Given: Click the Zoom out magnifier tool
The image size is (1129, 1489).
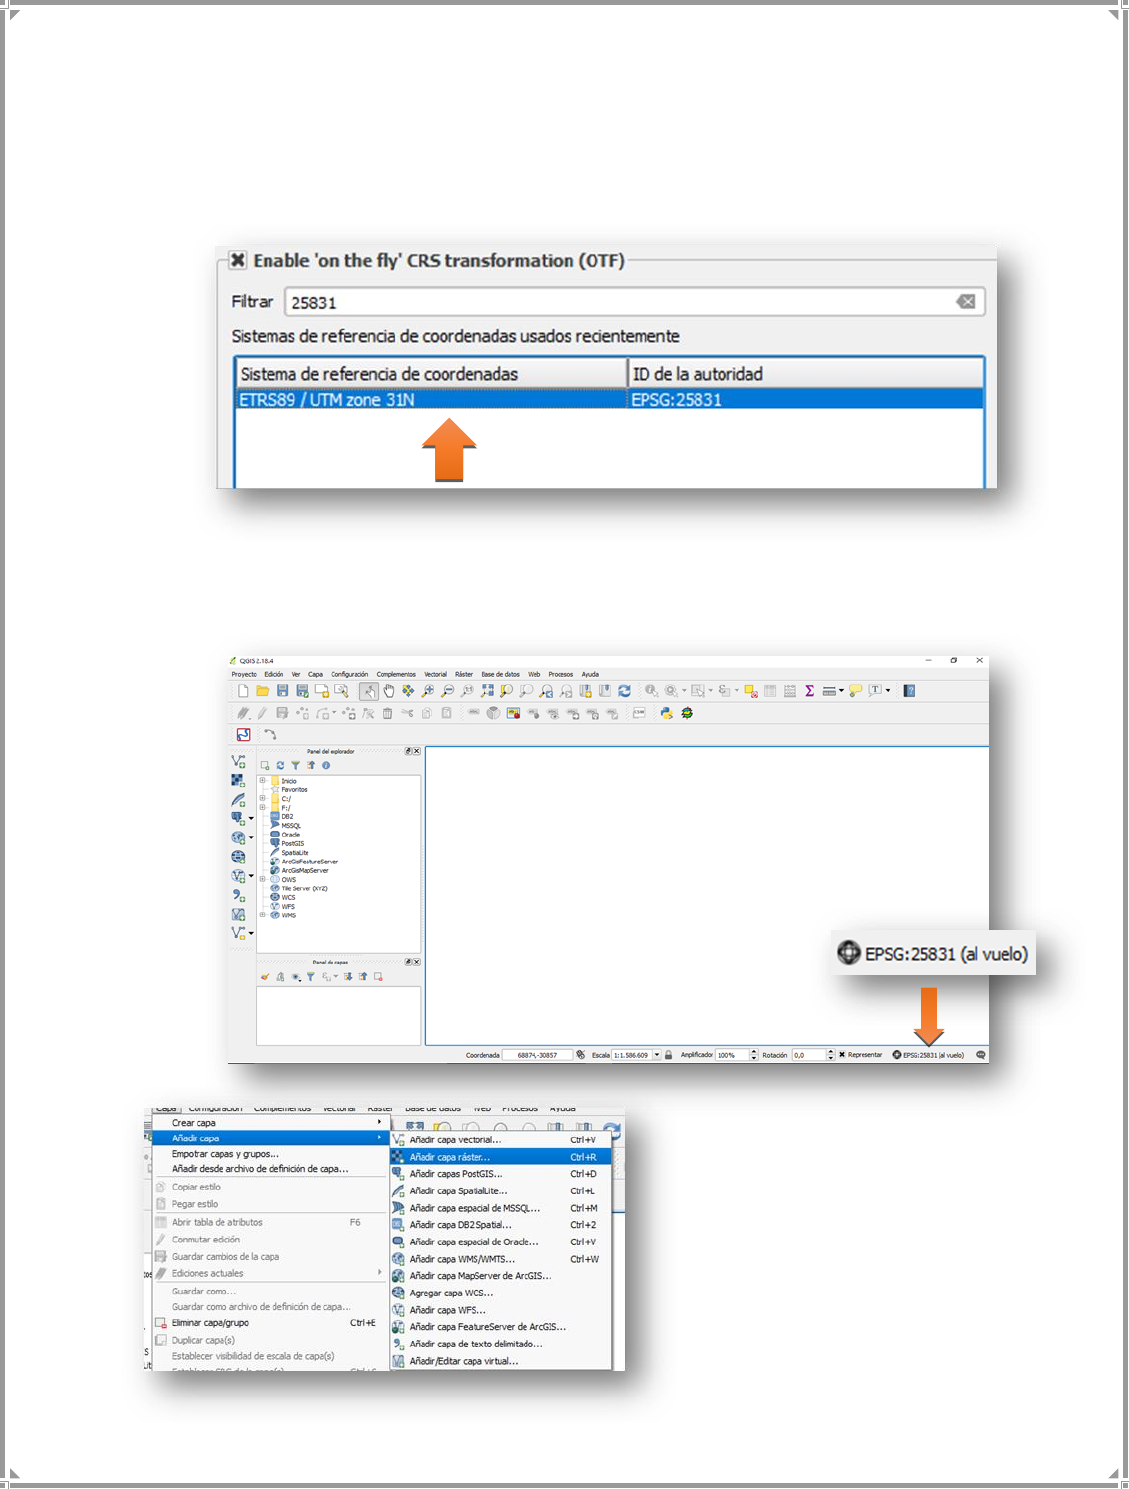Looking at the screenshot, I should (448, 691).
